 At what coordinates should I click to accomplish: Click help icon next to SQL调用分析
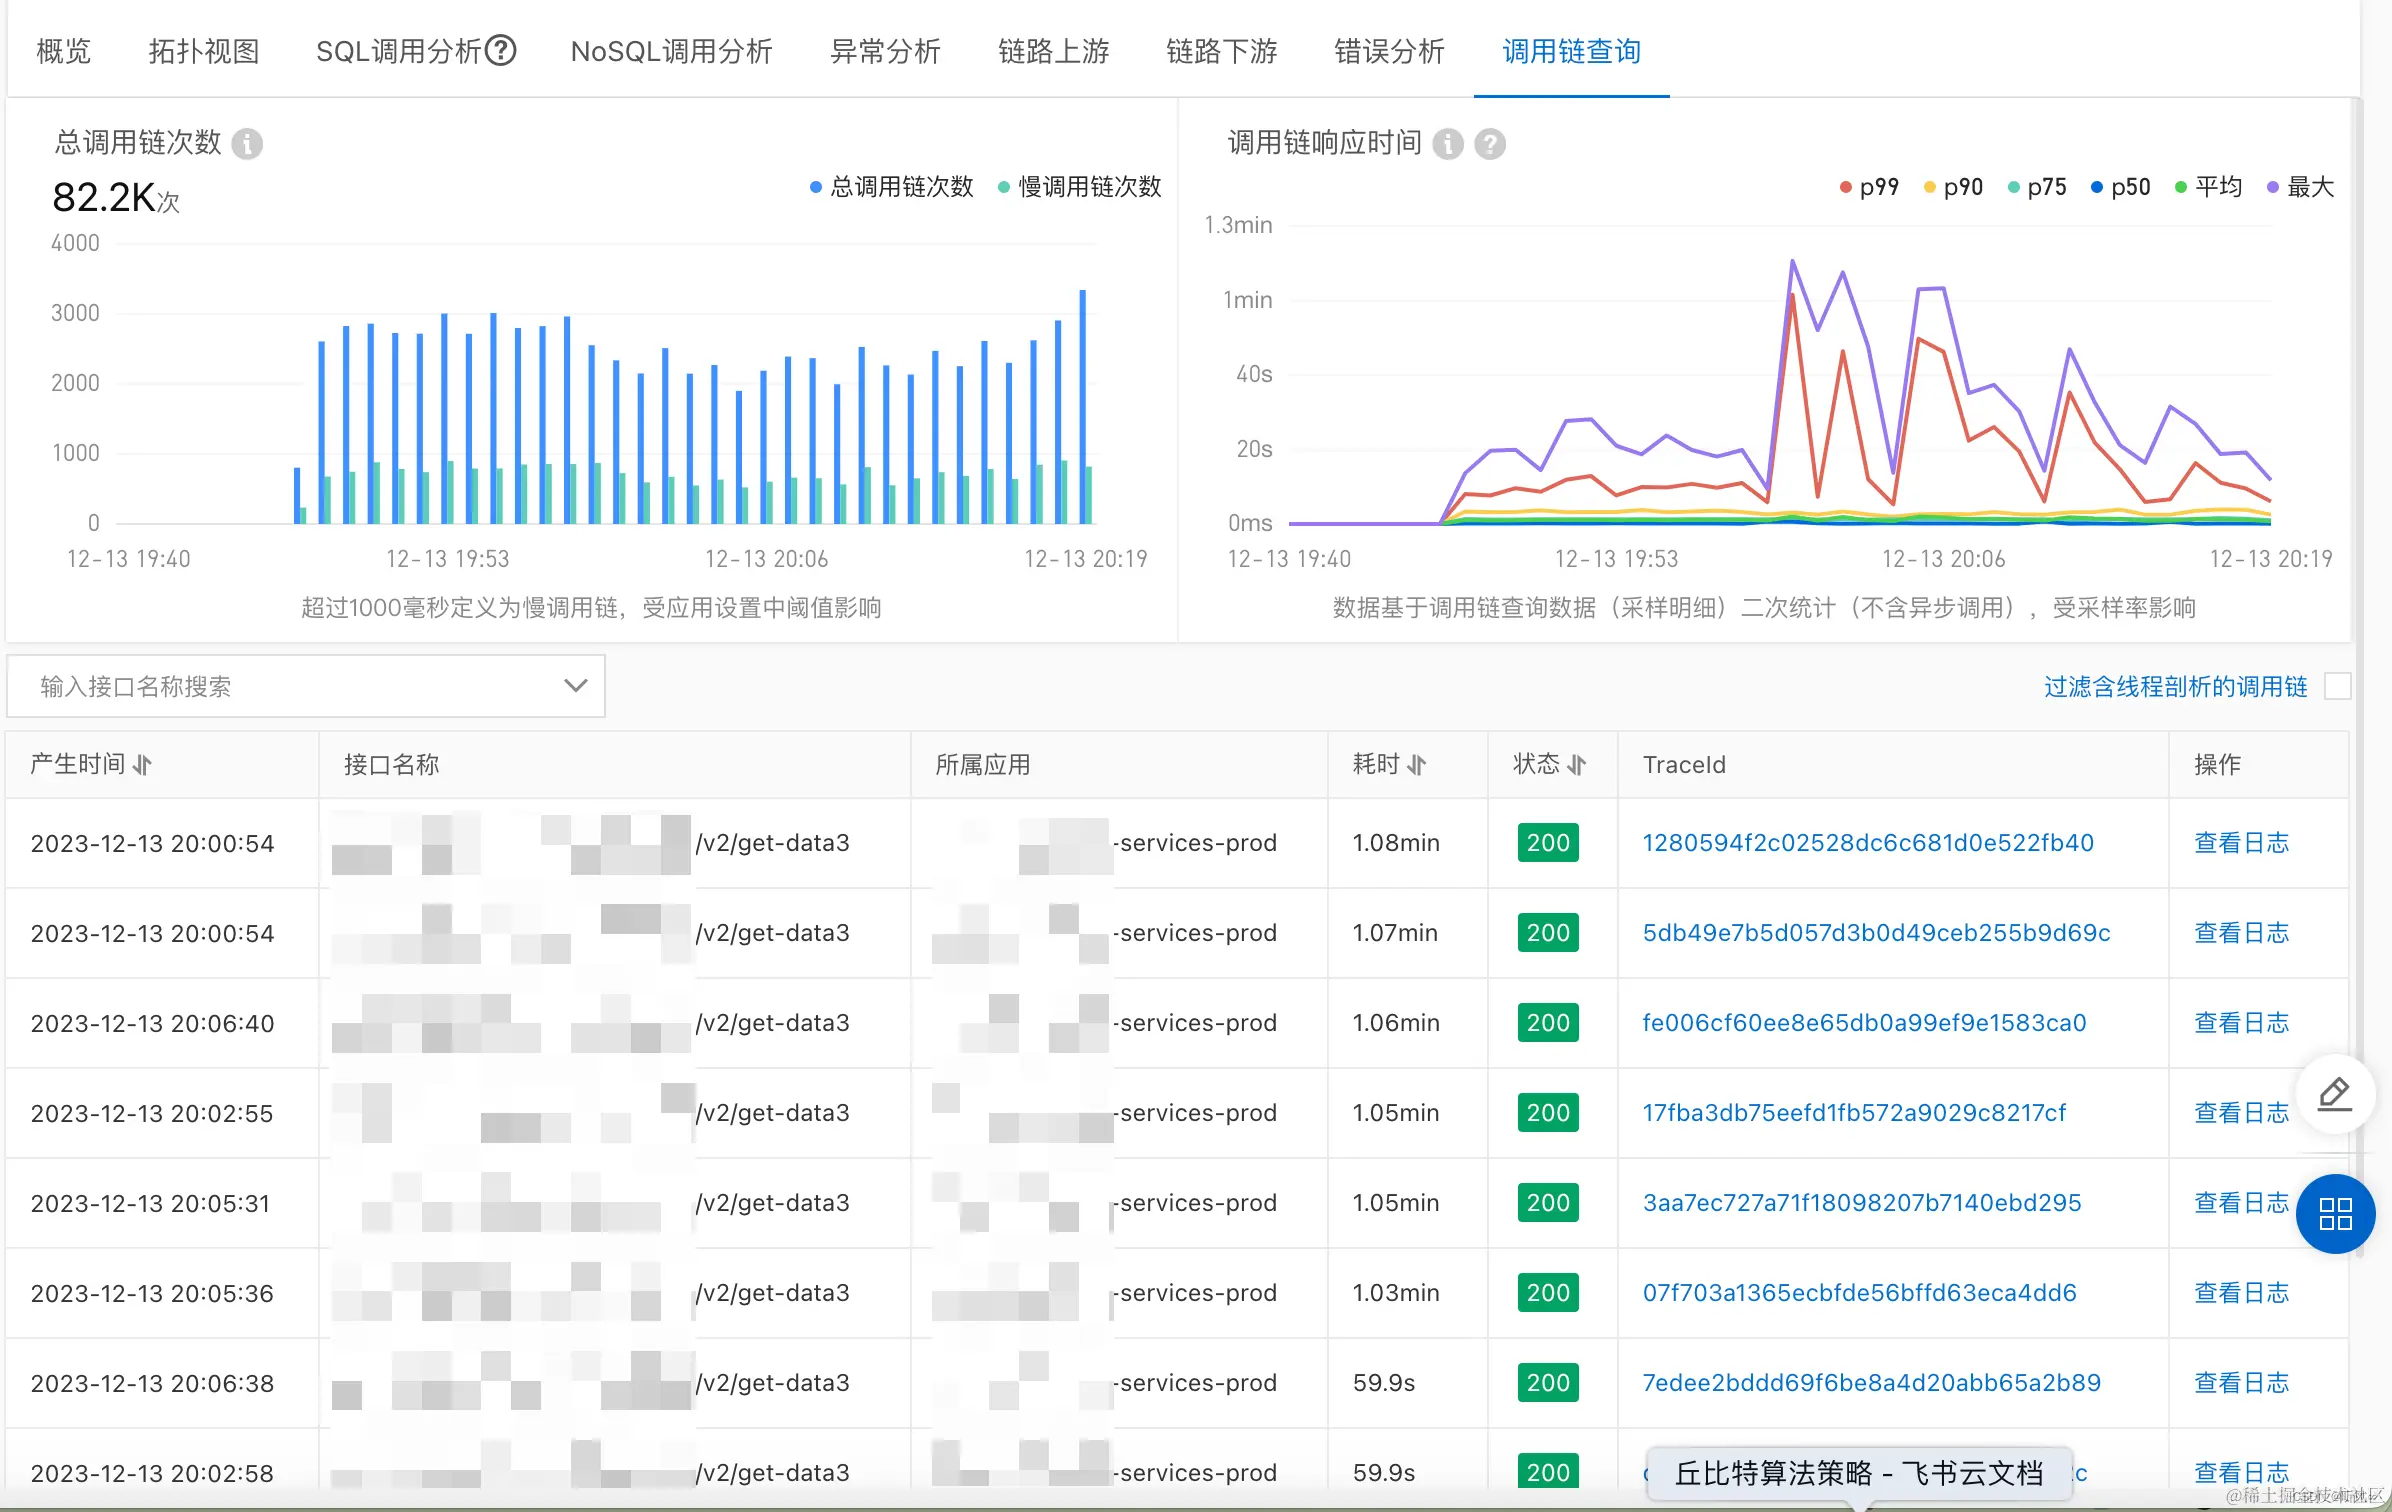[500, 50]
